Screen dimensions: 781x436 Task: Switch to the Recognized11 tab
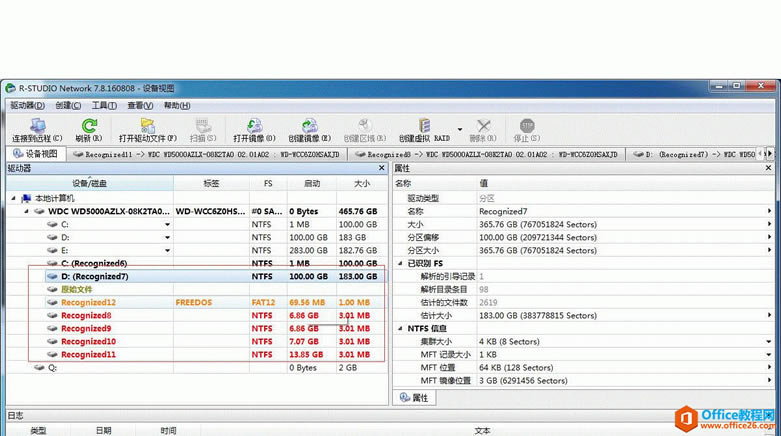point(207,154)
